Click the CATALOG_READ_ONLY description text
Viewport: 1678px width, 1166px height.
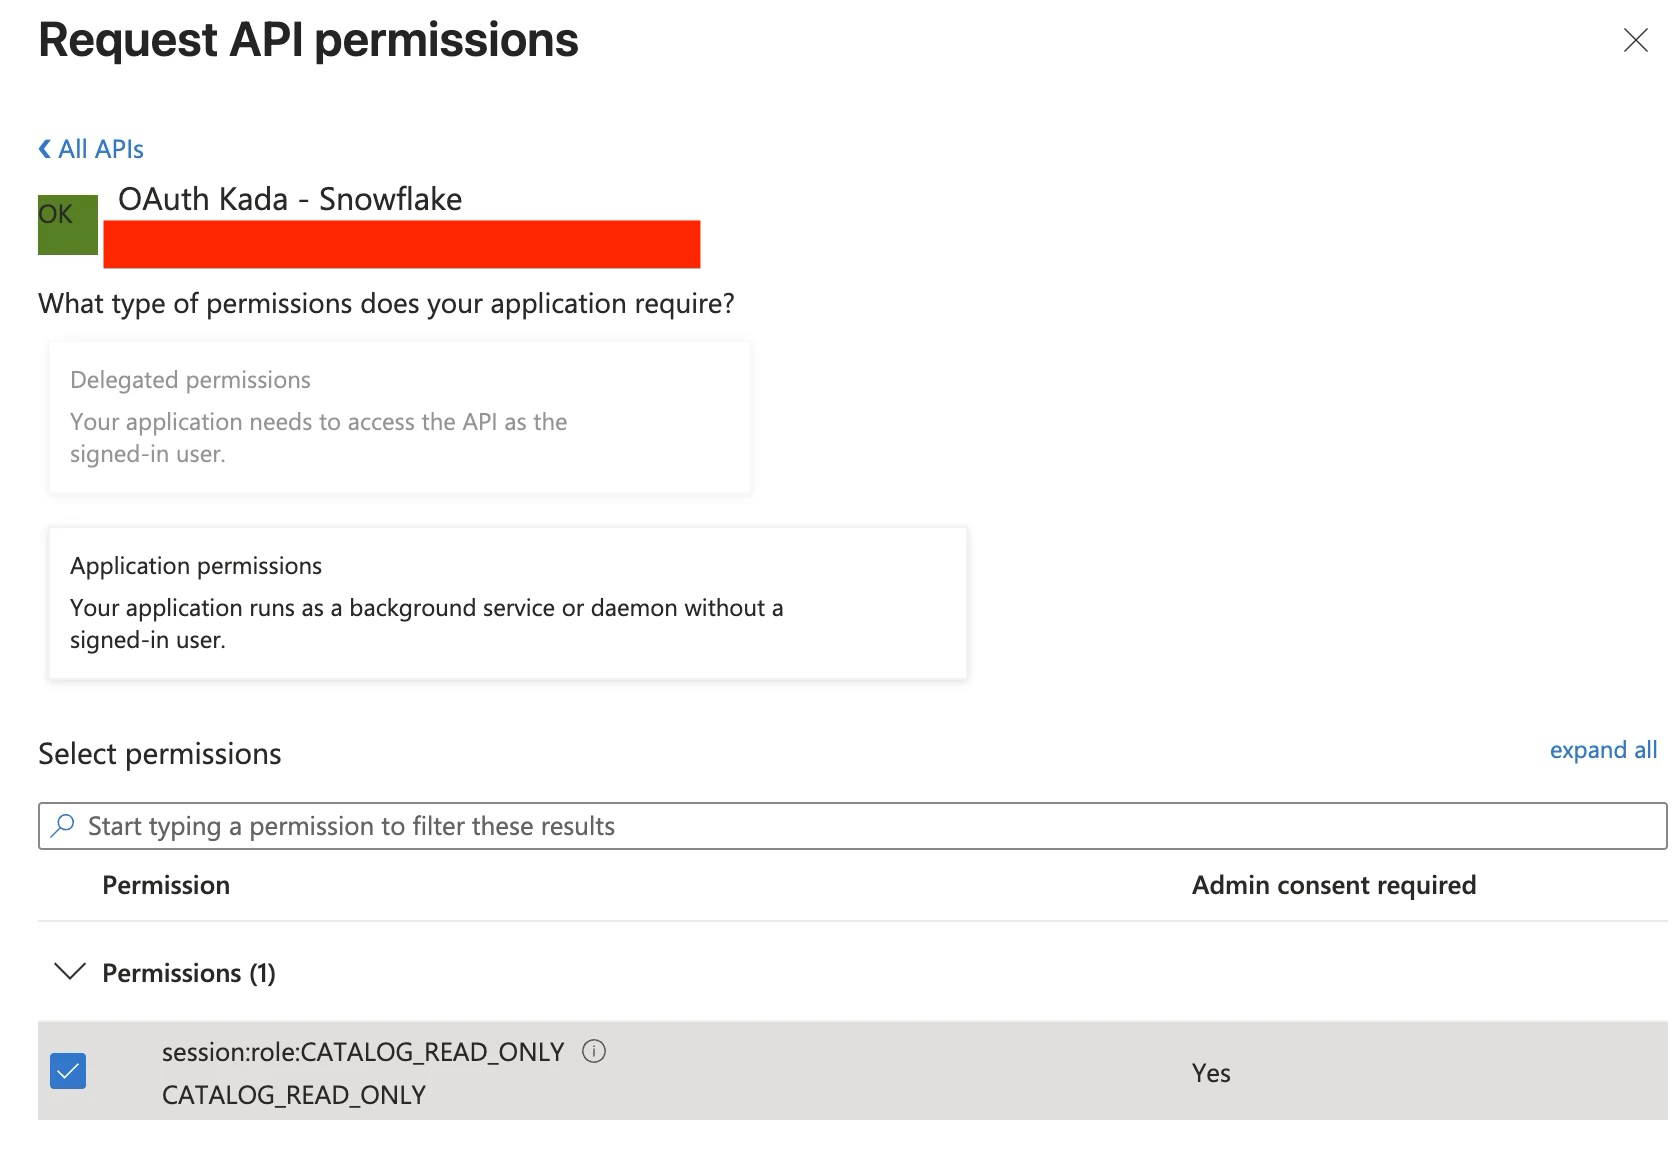coord(294,1095)
